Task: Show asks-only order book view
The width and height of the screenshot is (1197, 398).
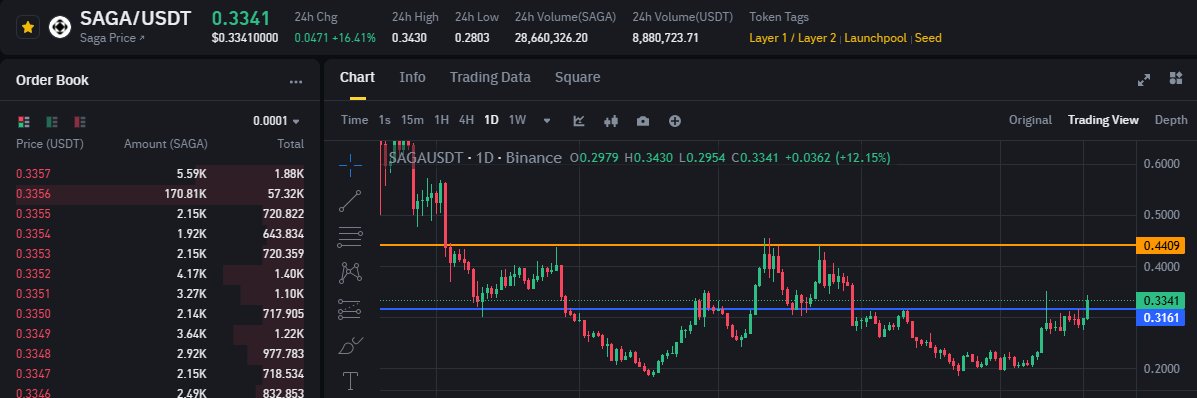Action: click(x=79, y=121)
